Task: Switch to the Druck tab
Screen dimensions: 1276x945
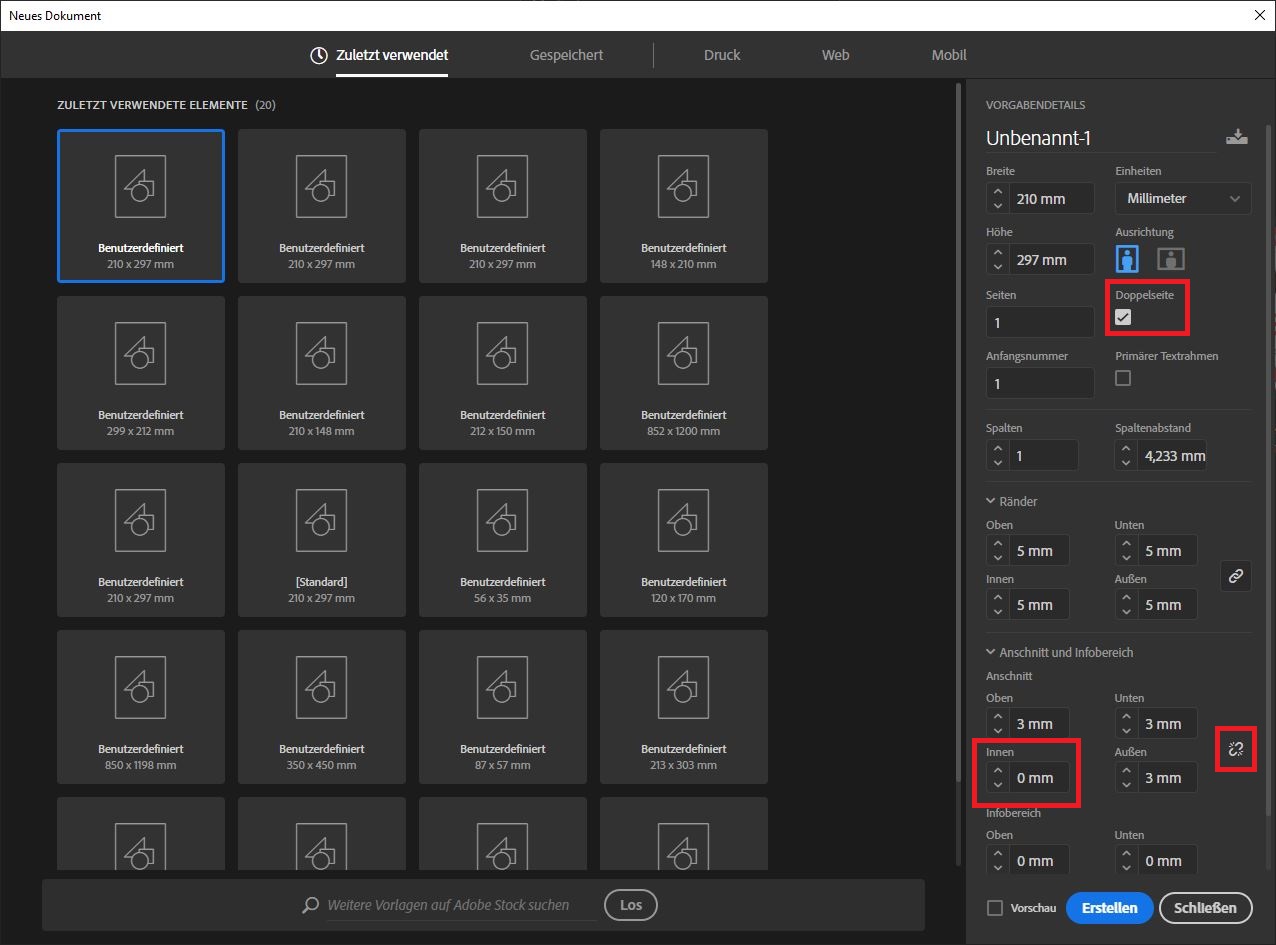Action: click(x=721, y=55)
